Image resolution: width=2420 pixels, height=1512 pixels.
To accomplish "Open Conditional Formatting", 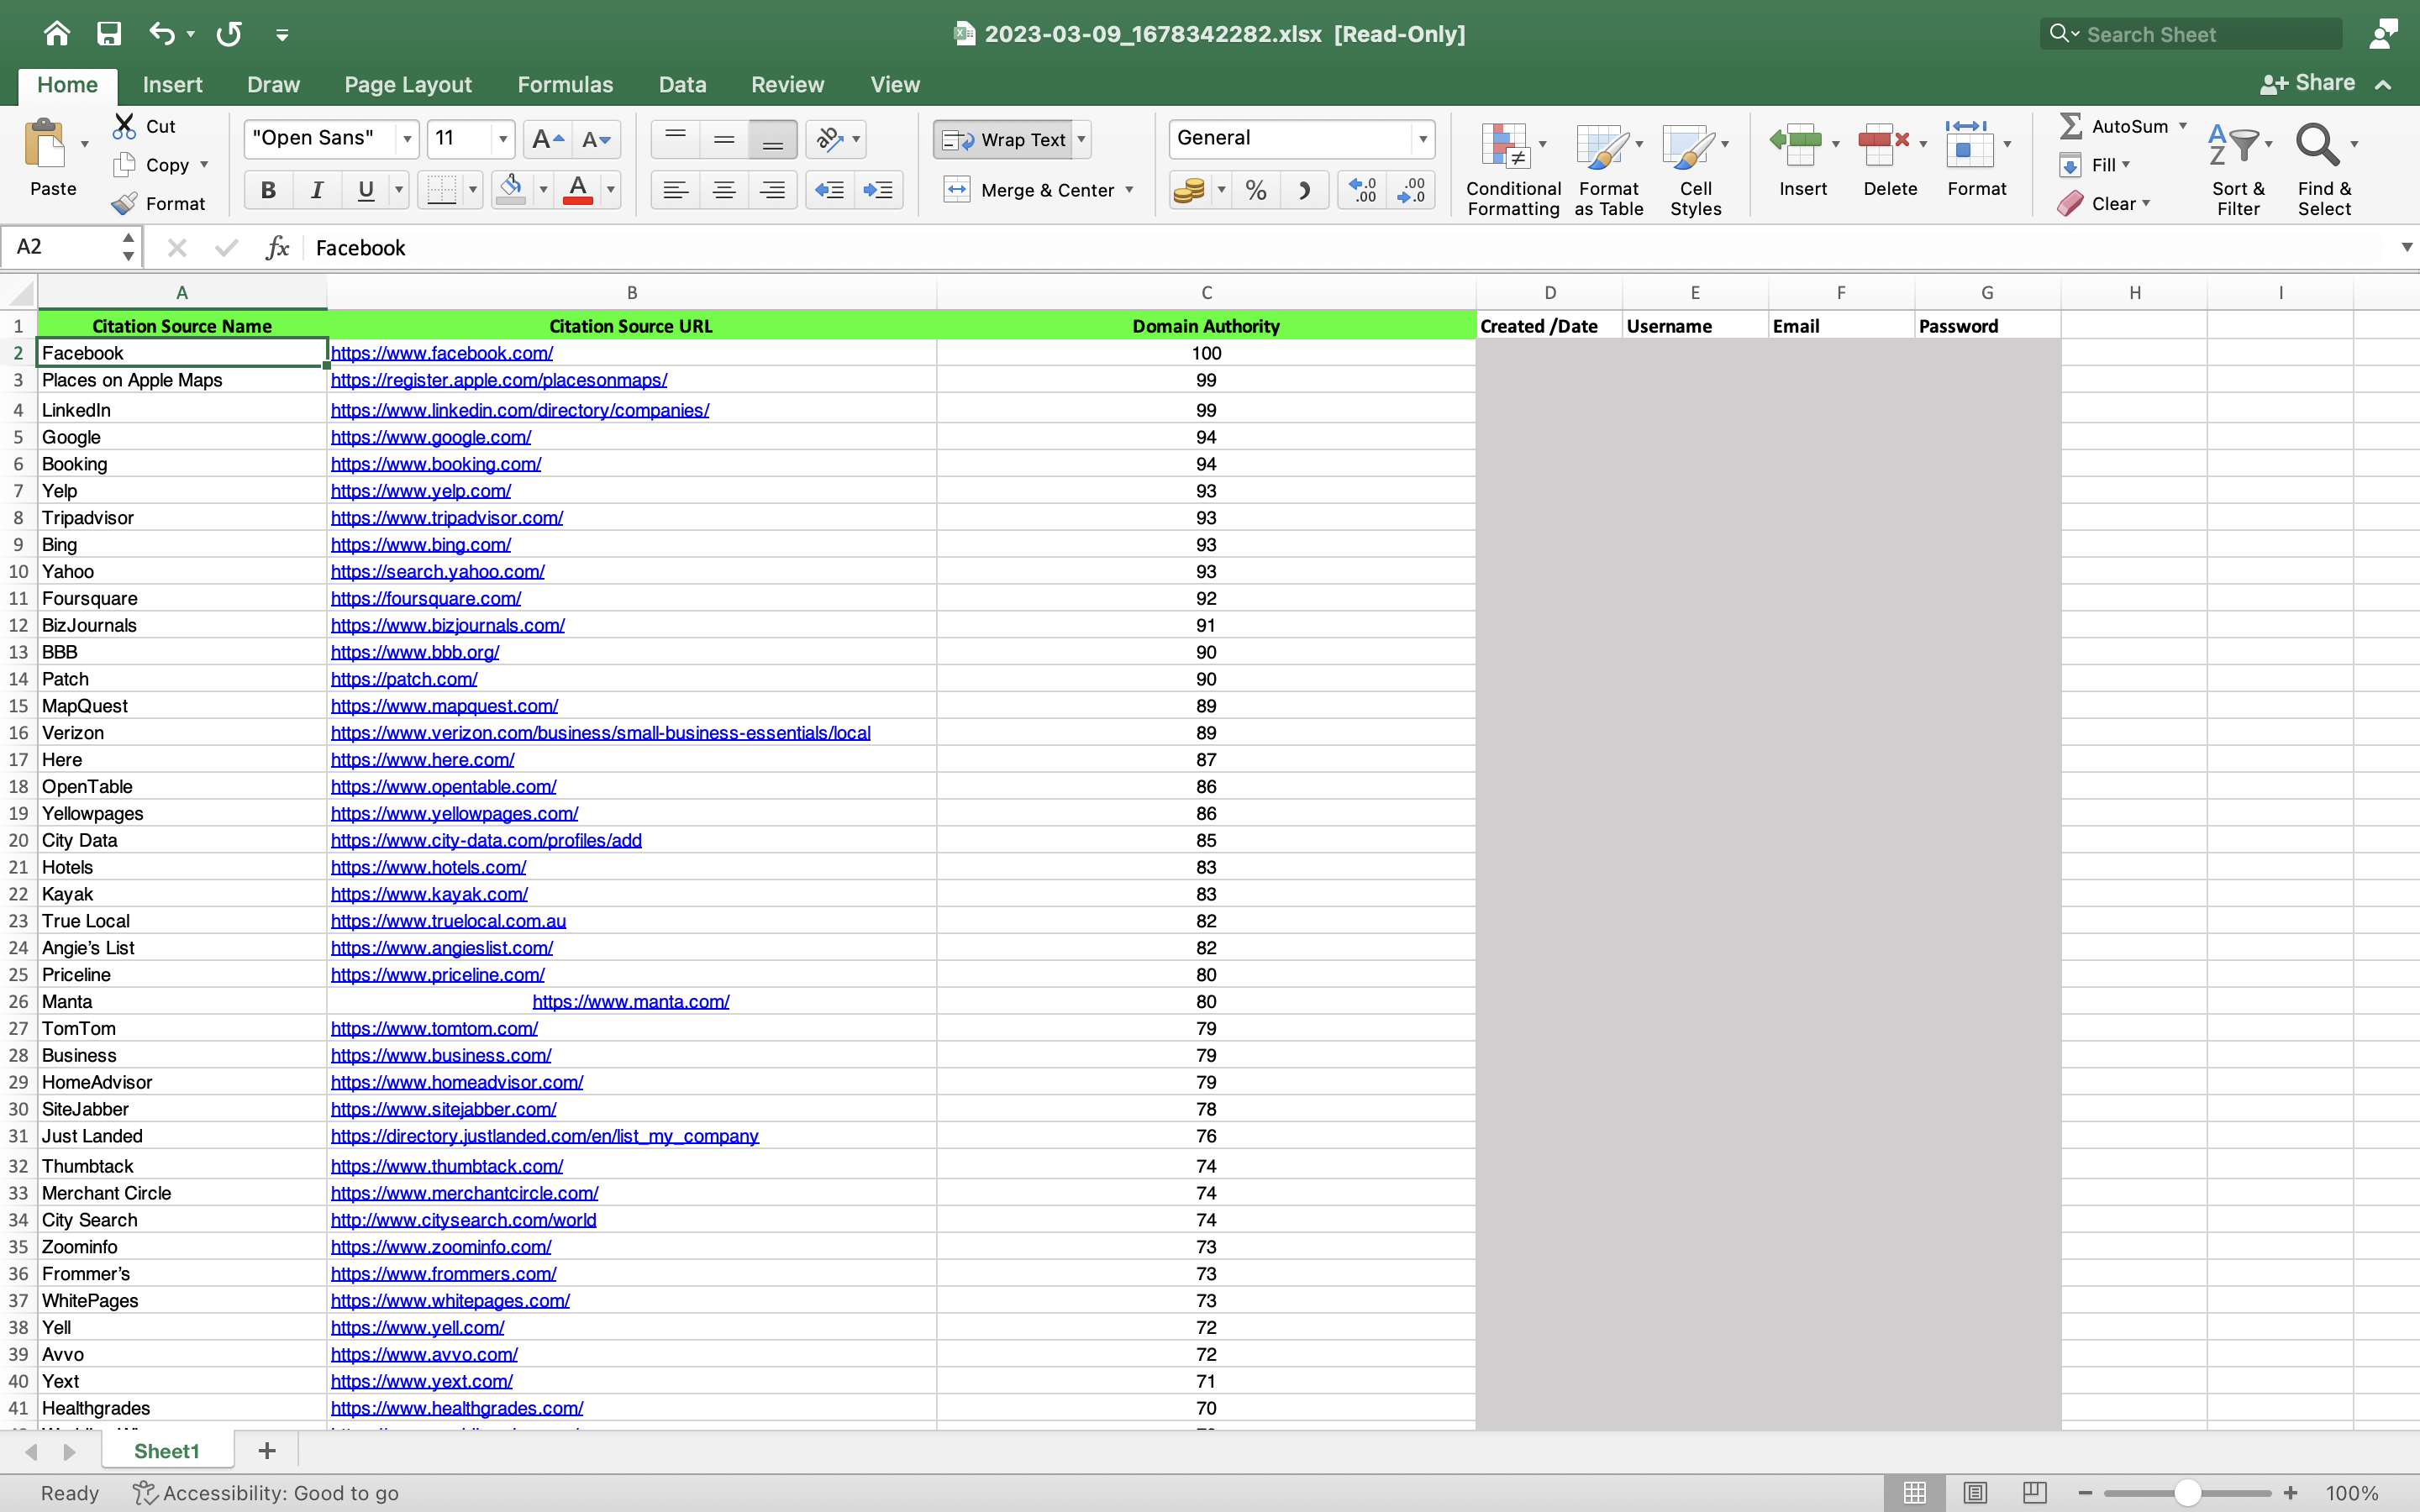I will click(x=1513, y=168).
